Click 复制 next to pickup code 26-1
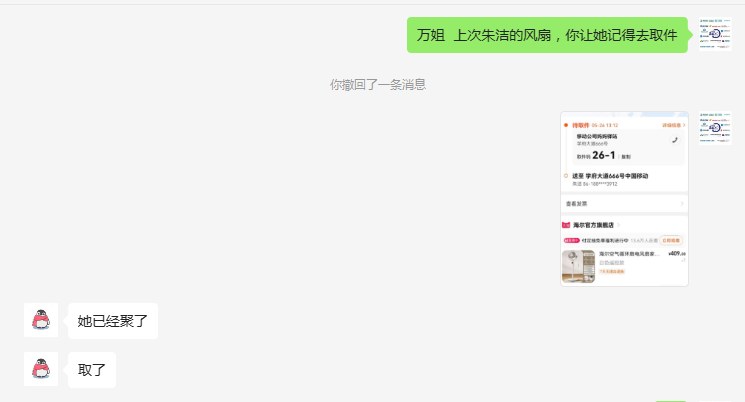 pos(626,156)
